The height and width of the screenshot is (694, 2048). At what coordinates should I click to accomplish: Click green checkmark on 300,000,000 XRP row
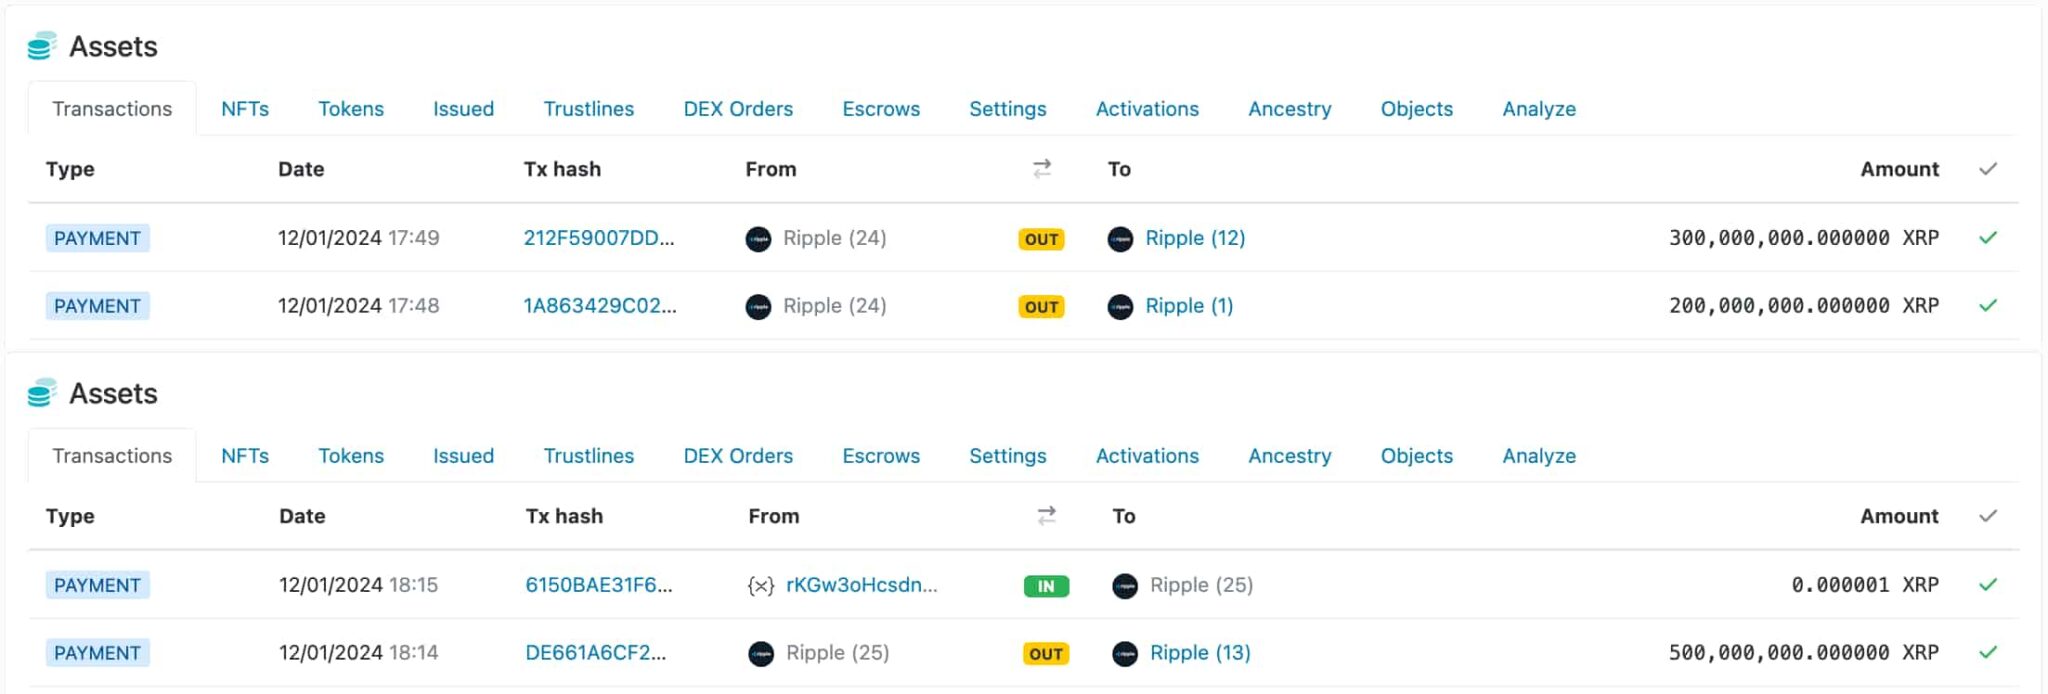pos(1988,238)
